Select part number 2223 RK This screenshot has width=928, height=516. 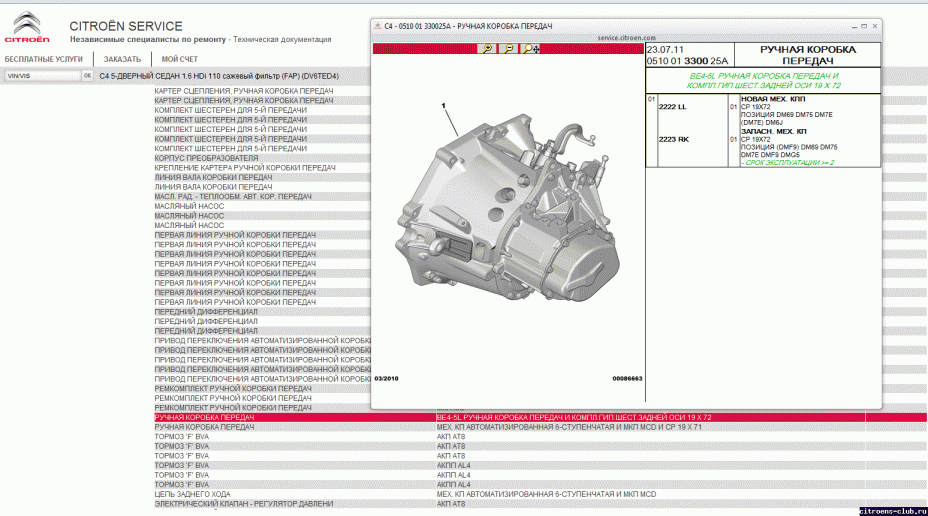(x=674, y=139)
